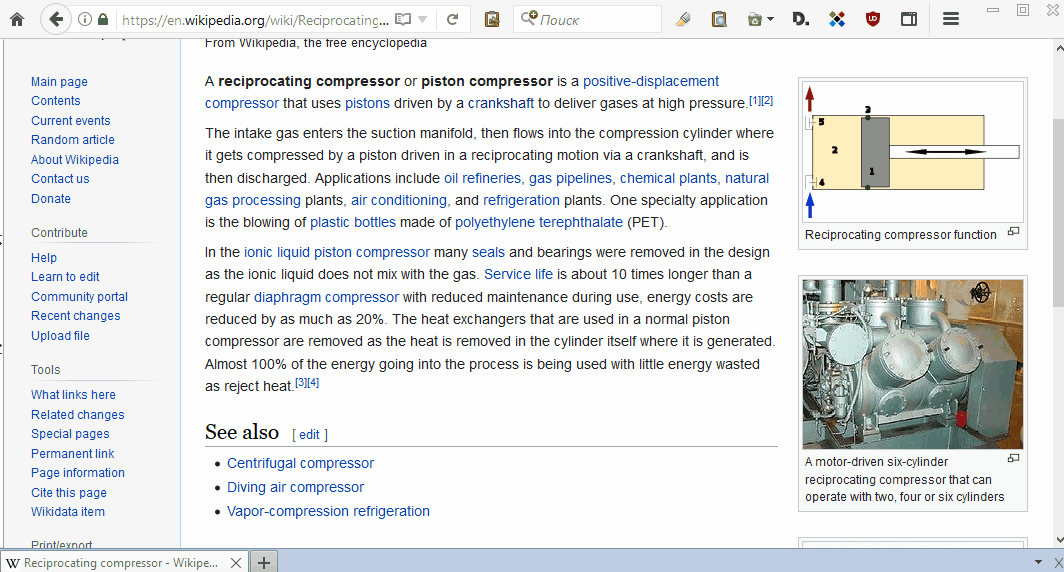Open a new tab with plus button
This screenshot has height=572, width=1064.
264,562
